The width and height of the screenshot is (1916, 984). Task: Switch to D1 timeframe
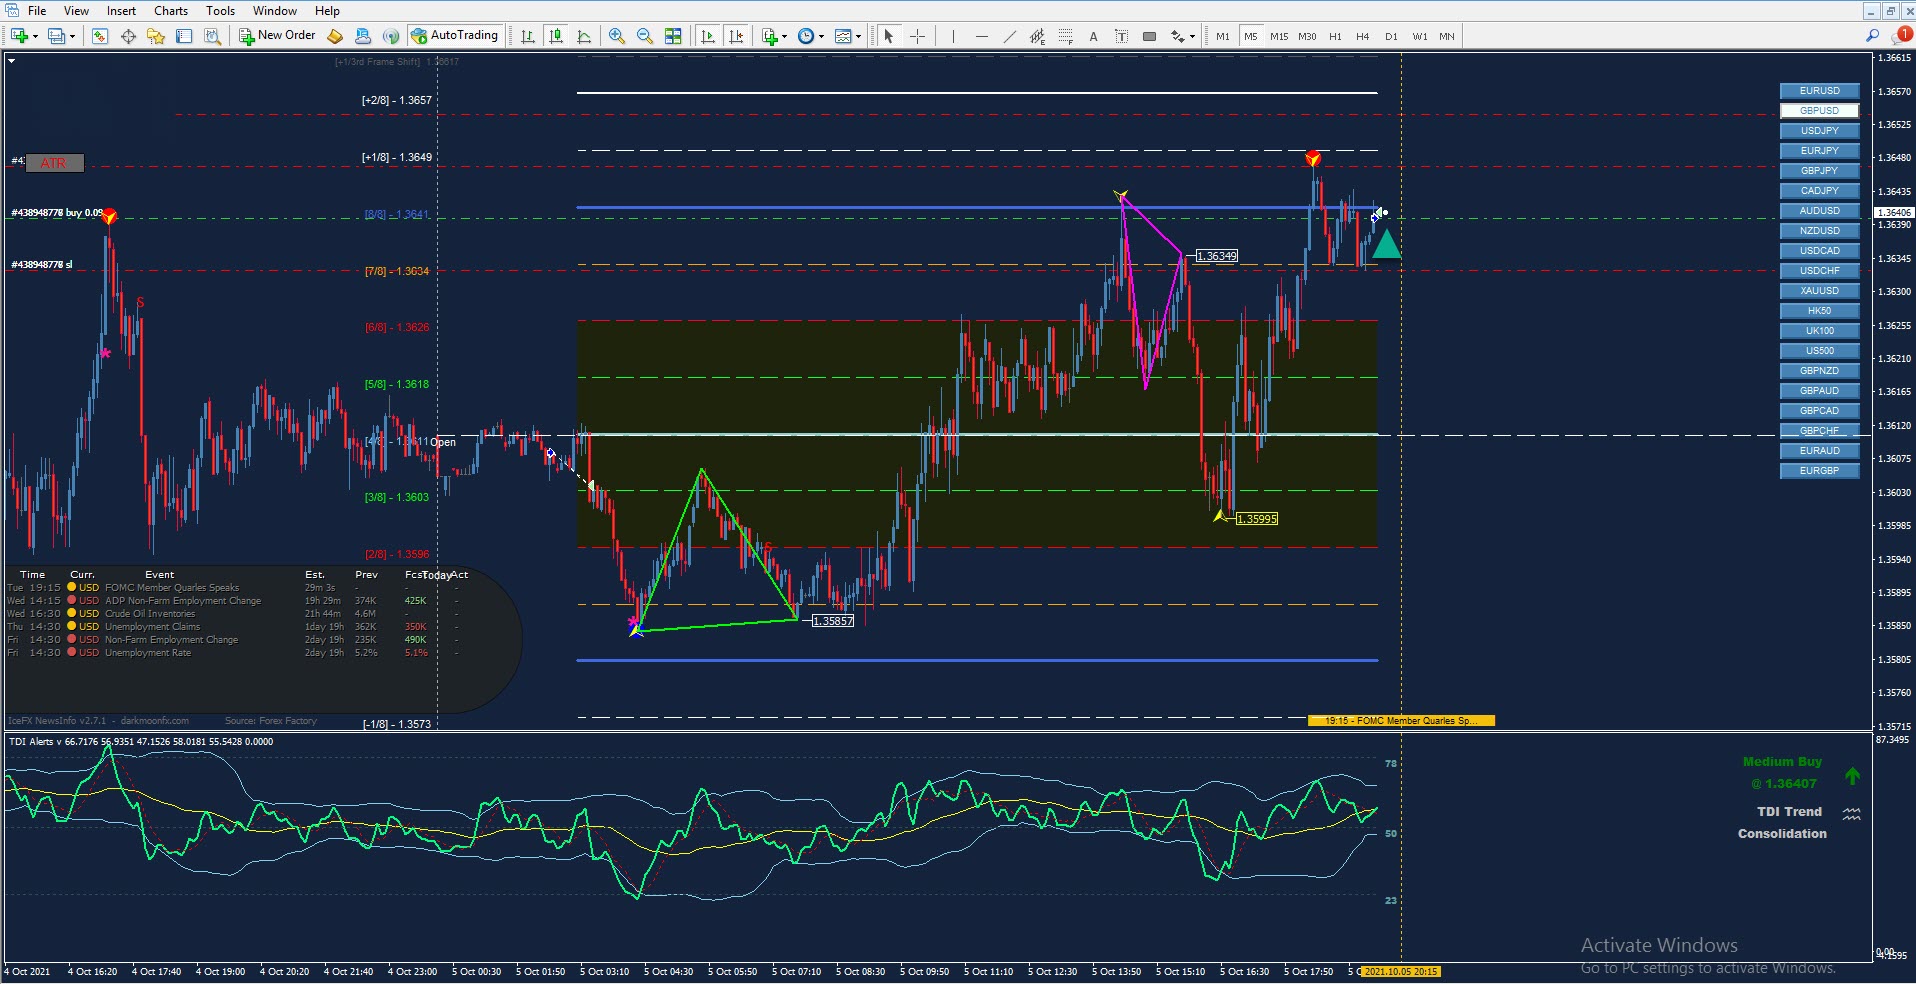[x=1391, y=36]
